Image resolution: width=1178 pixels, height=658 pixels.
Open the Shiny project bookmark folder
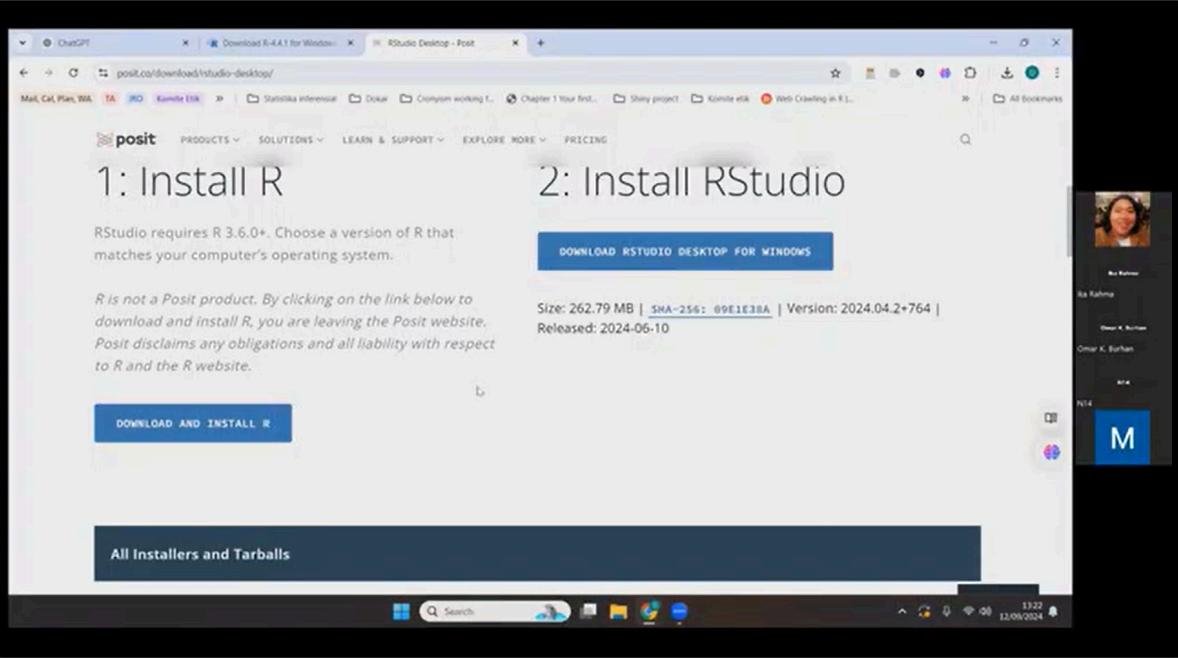coord(646,98)
